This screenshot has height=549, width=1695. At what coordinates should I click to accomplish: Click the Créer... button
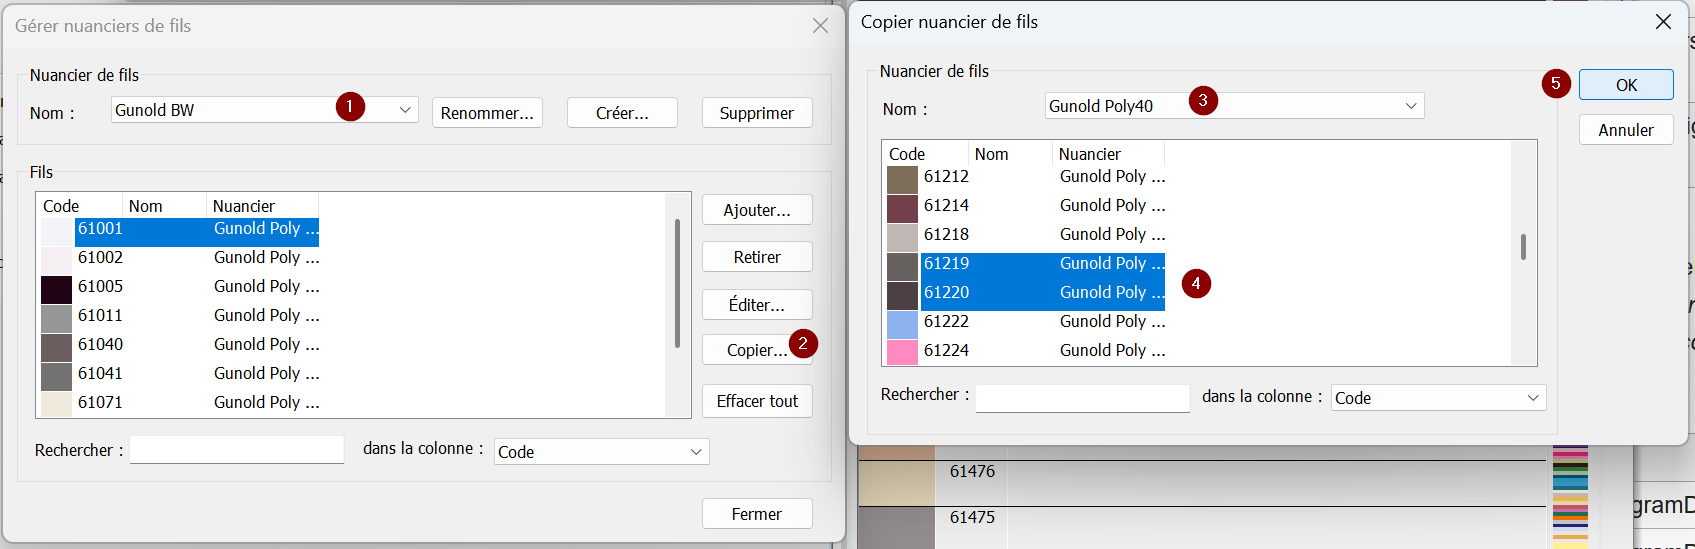[621, 113]
